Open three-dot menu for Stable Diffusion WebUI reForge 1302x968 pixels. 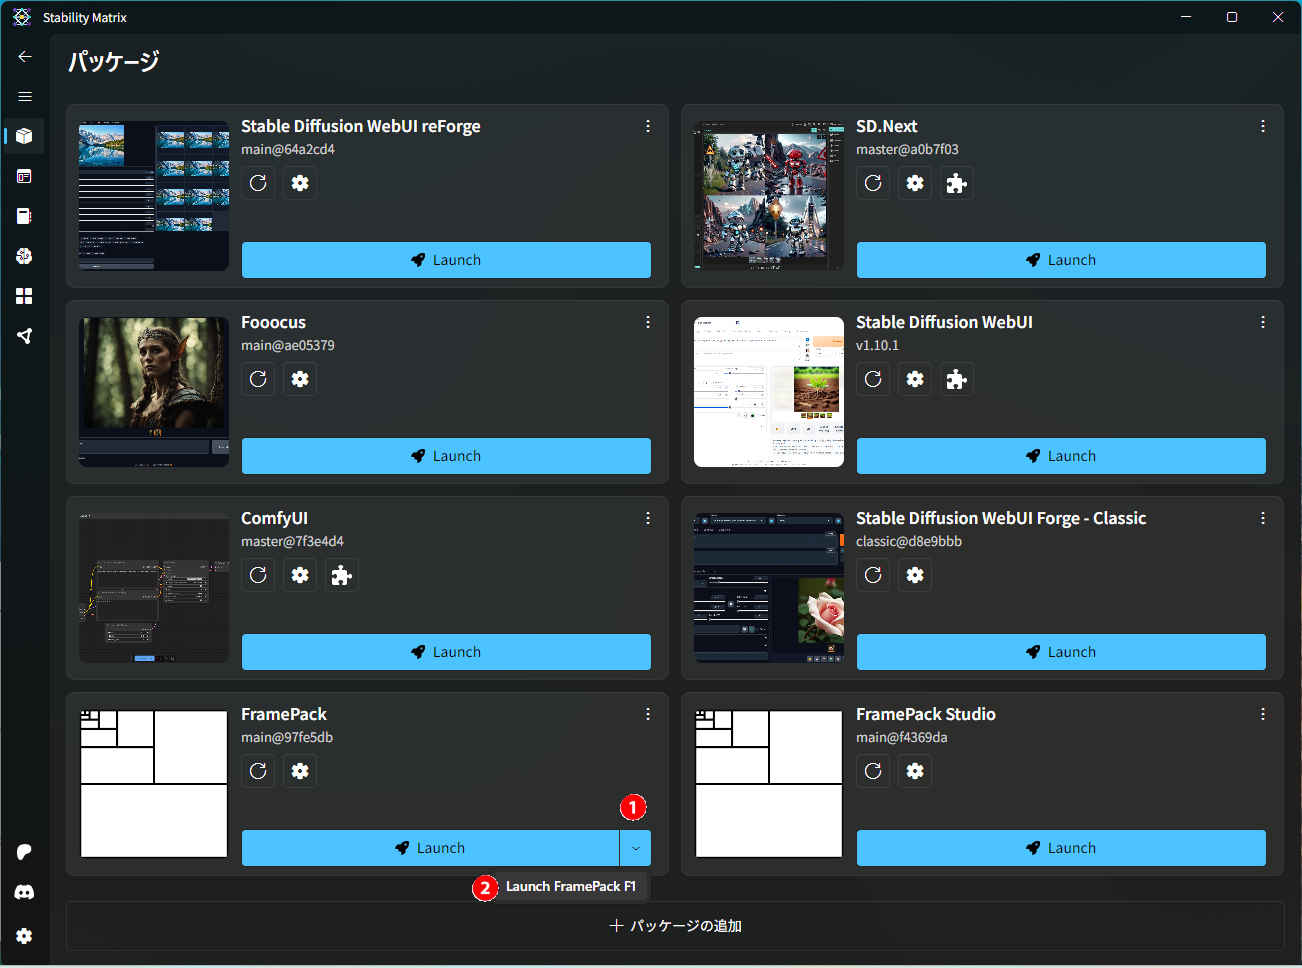point(648,126)
